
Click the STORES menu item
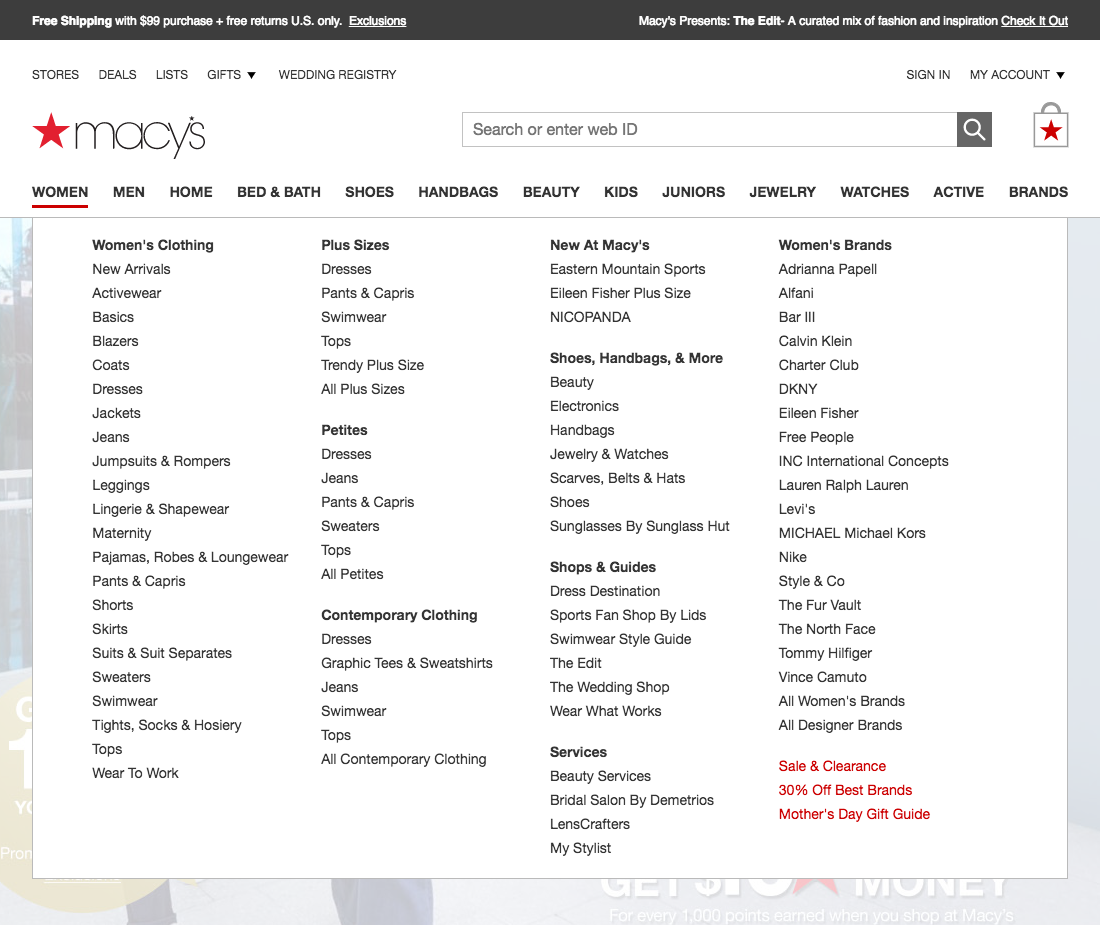point(55,74)
